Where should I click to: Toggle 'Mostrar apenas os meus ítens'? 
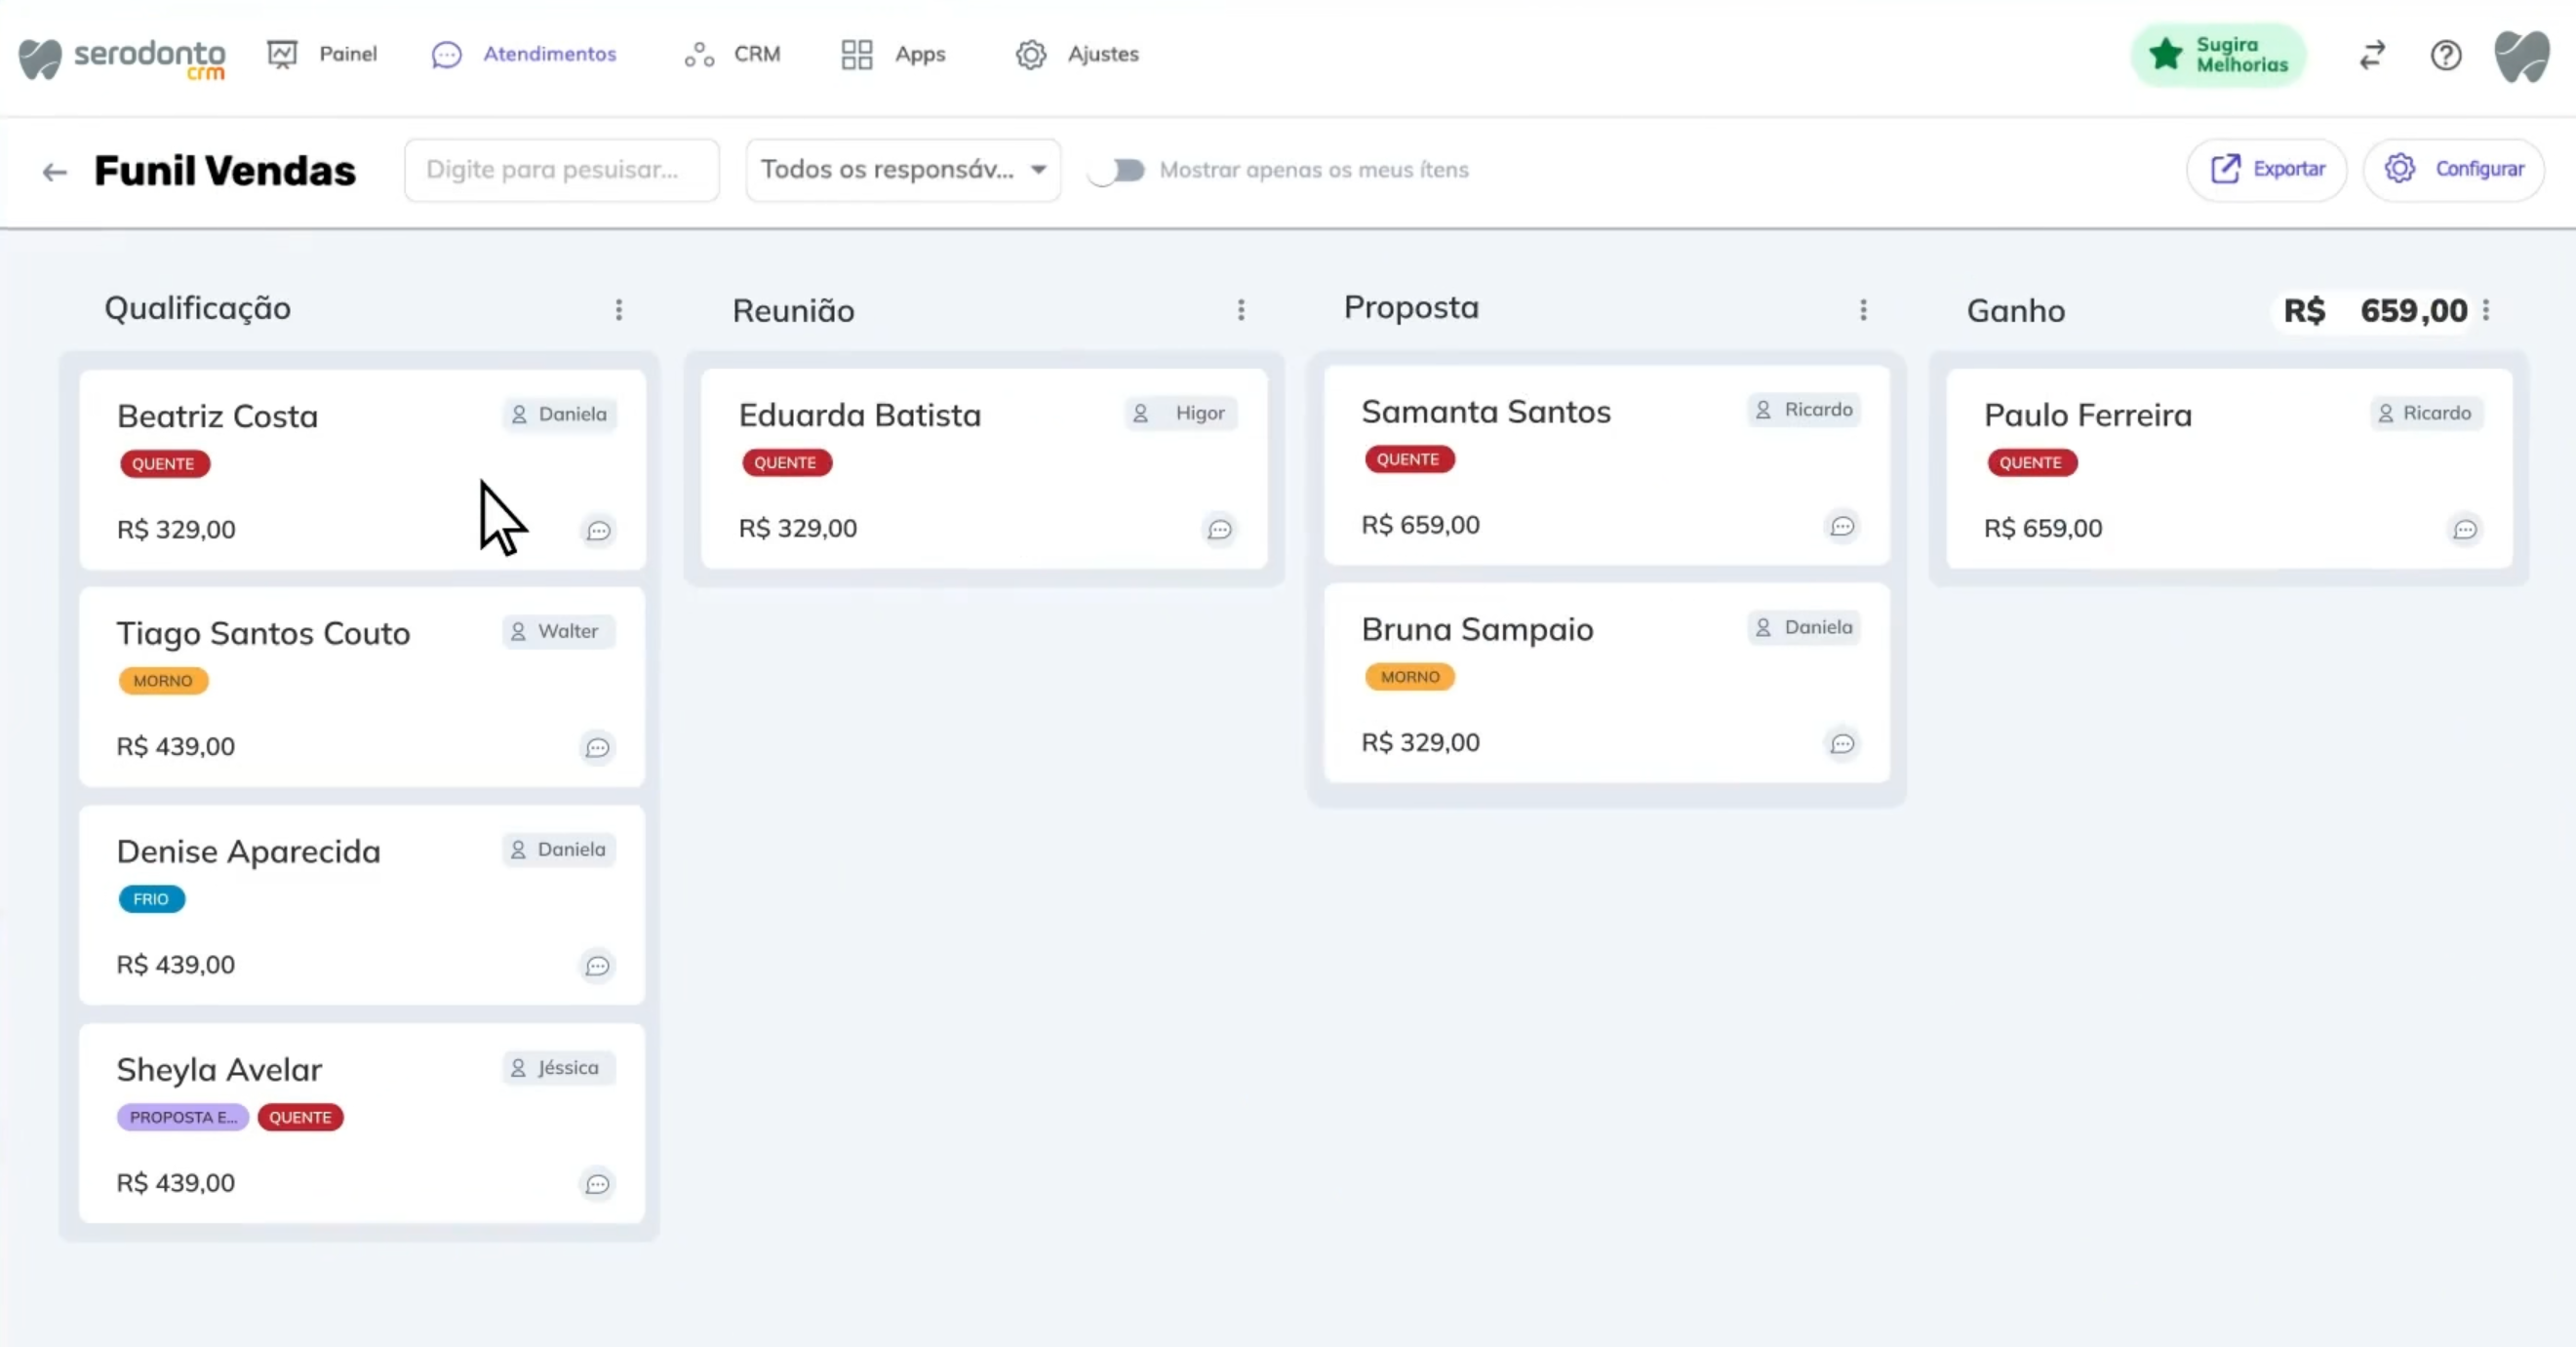click(1117, 170)
